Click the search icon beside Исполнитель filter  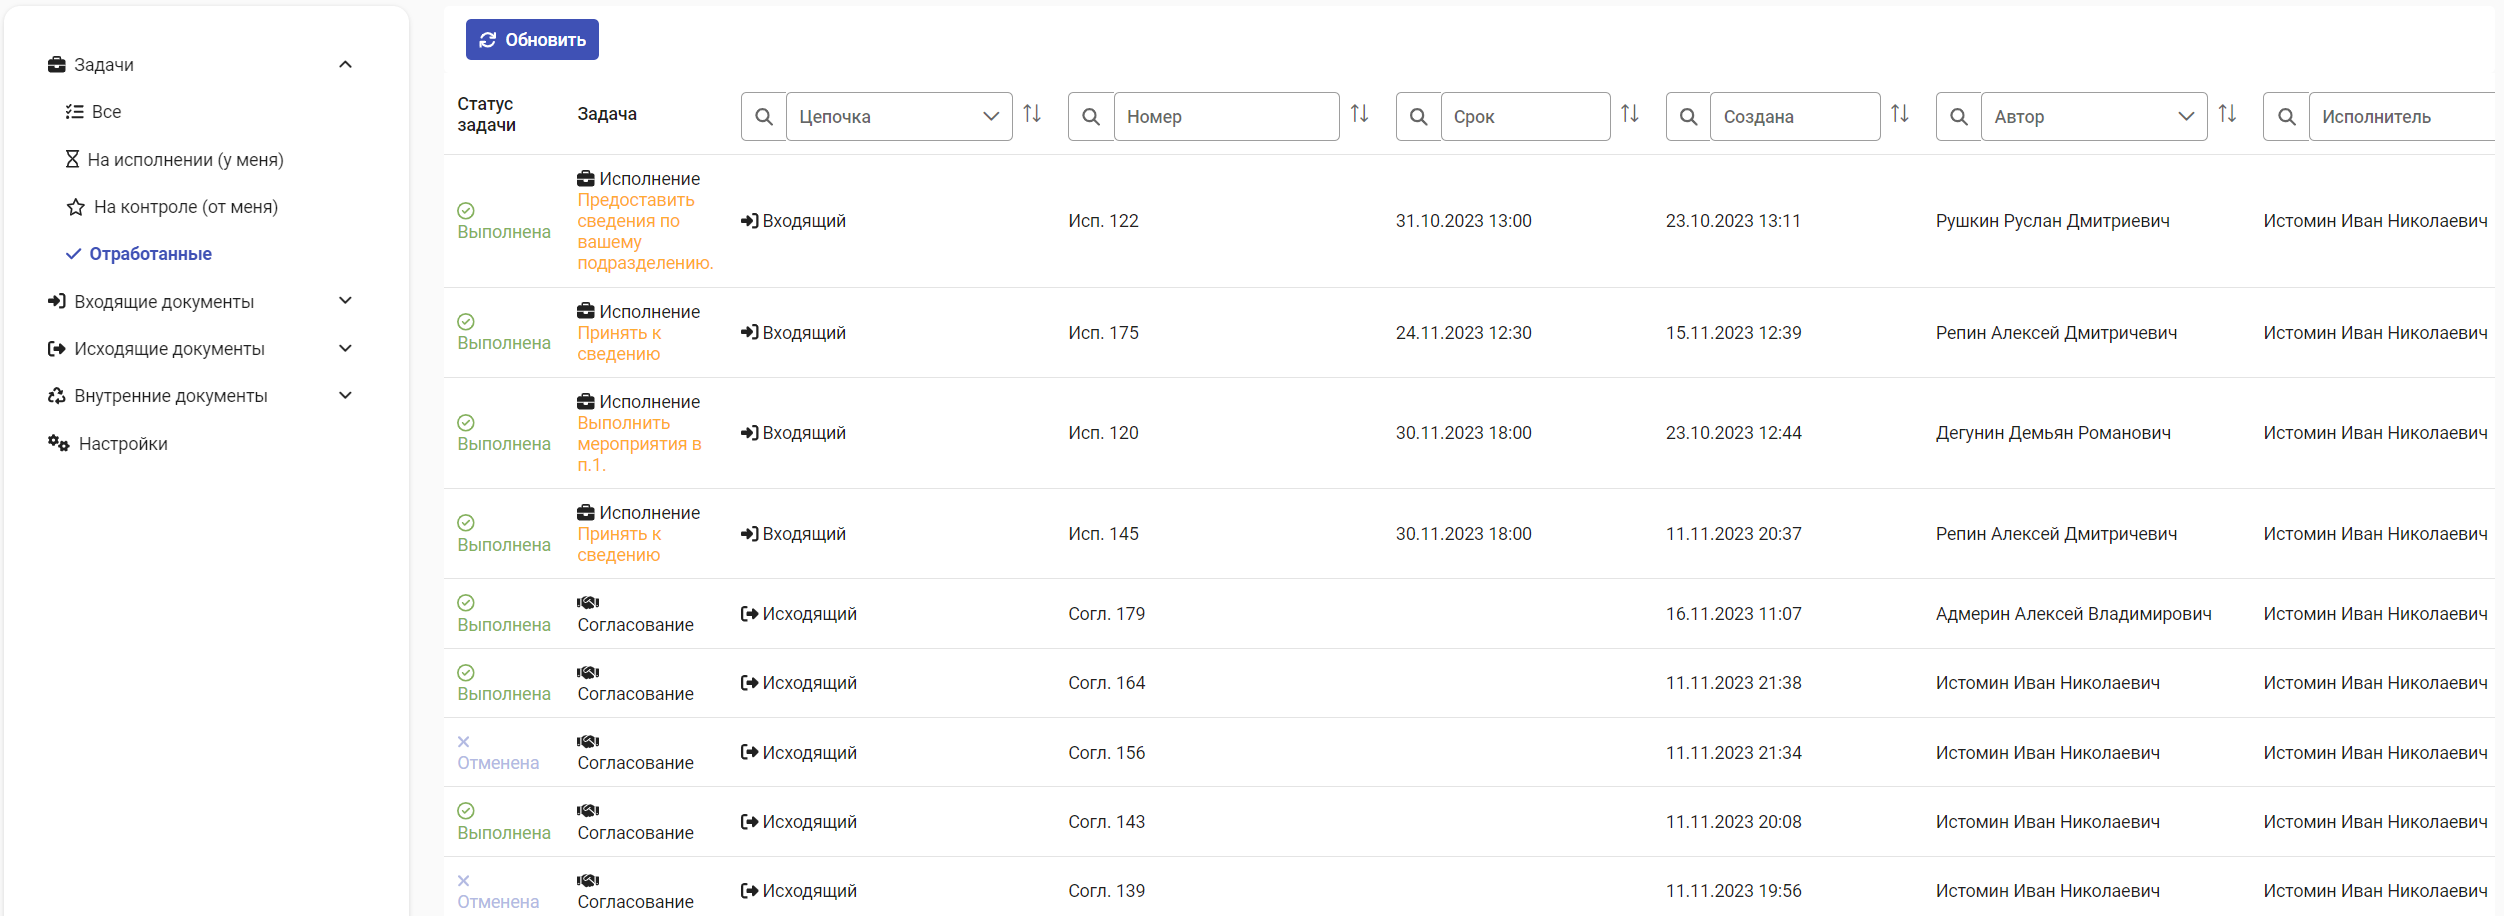point(2286,117)
